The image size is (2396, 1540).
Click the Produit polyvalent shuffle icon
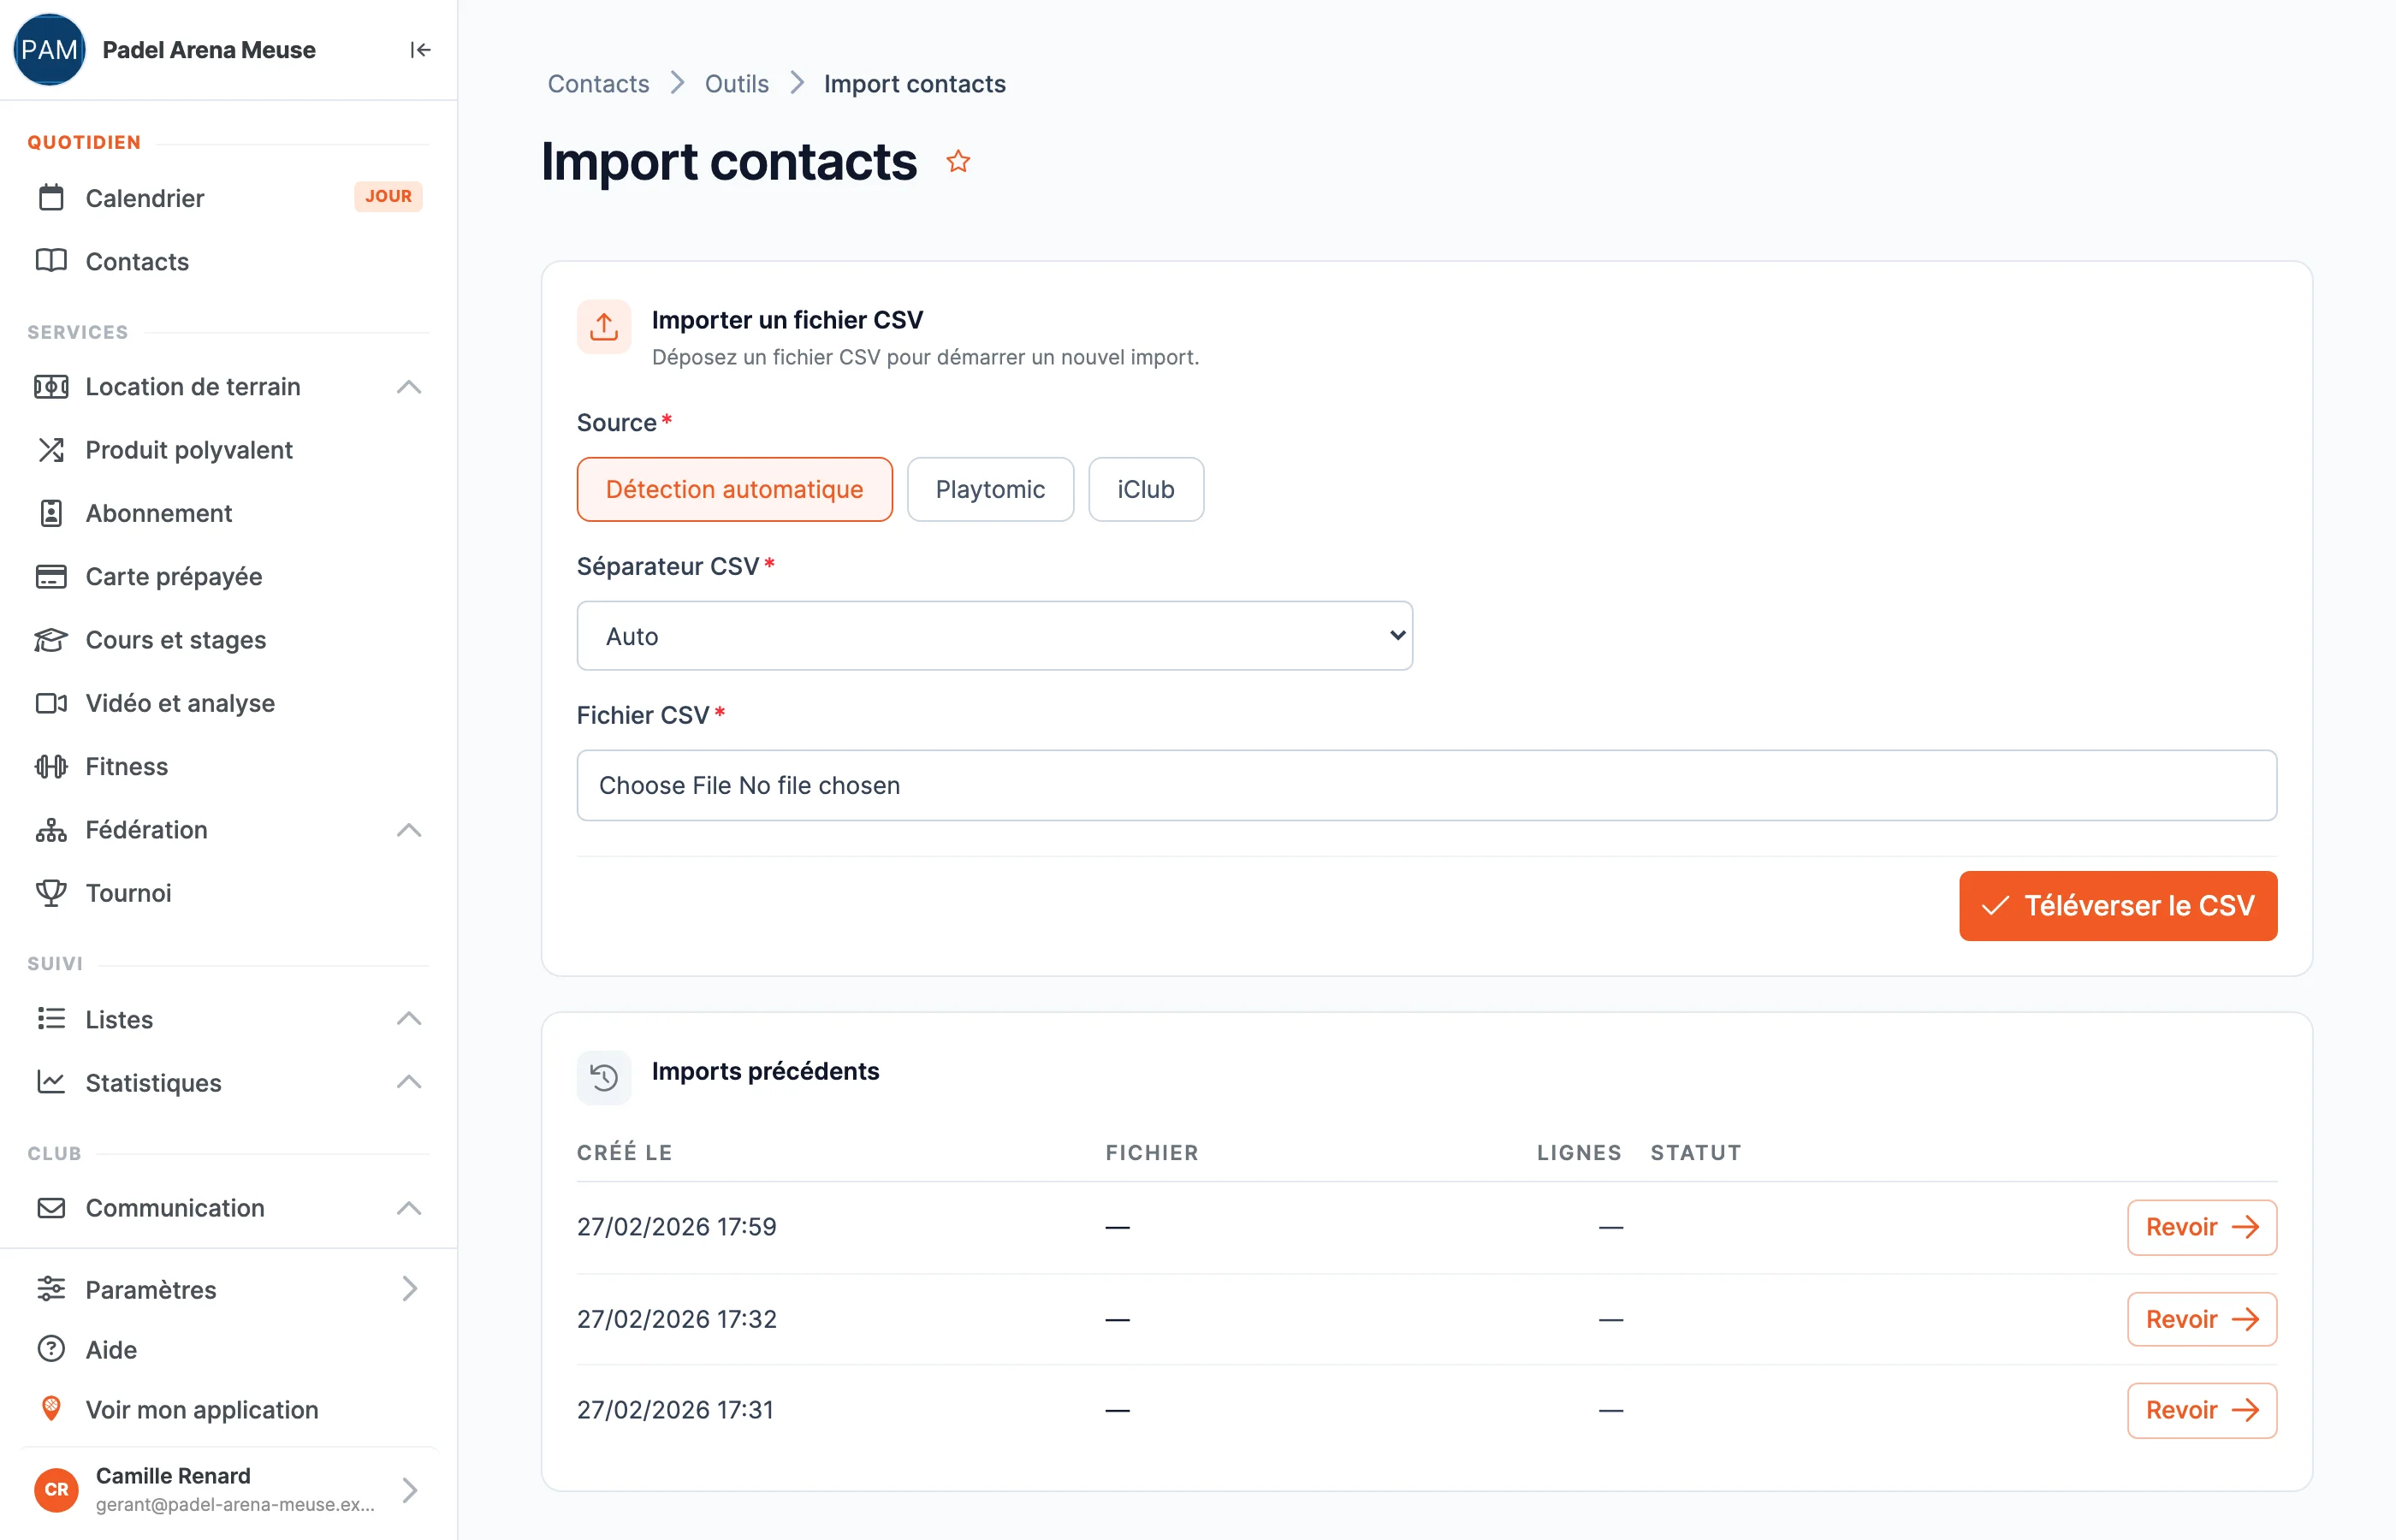(51, 450)
